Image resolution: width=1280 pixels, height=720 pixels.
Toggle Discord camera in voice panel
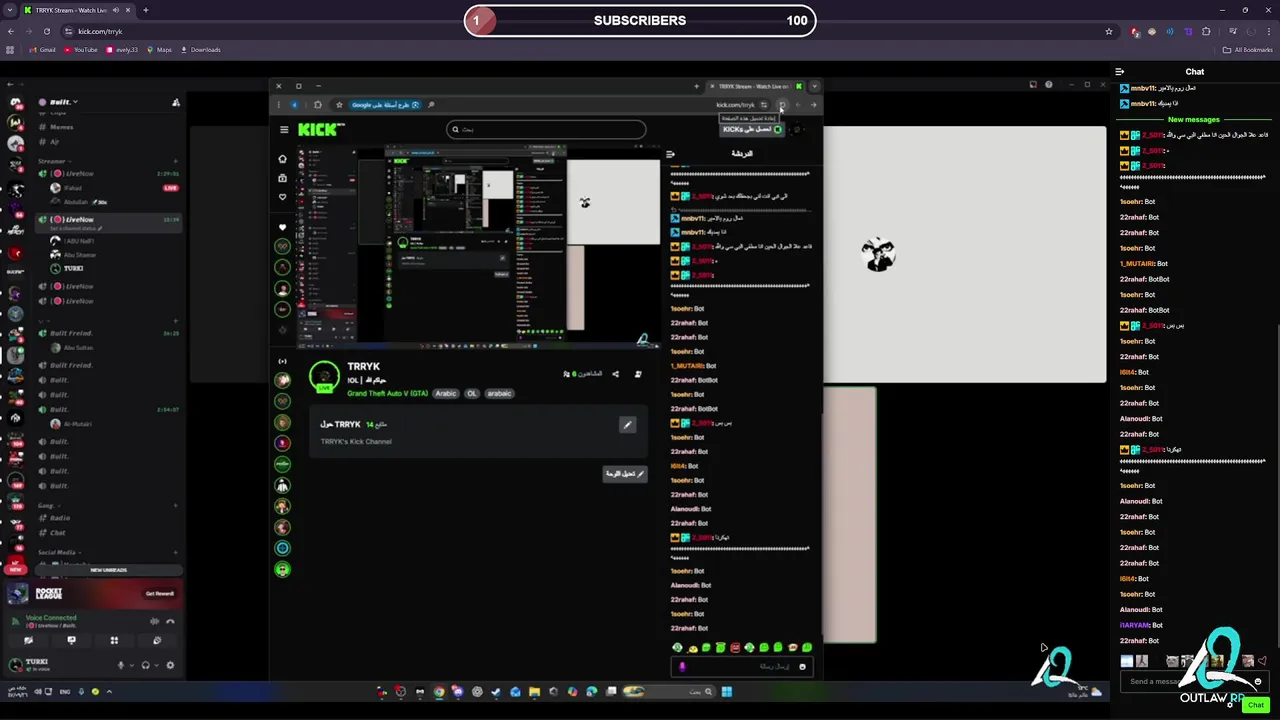point(28,640)
